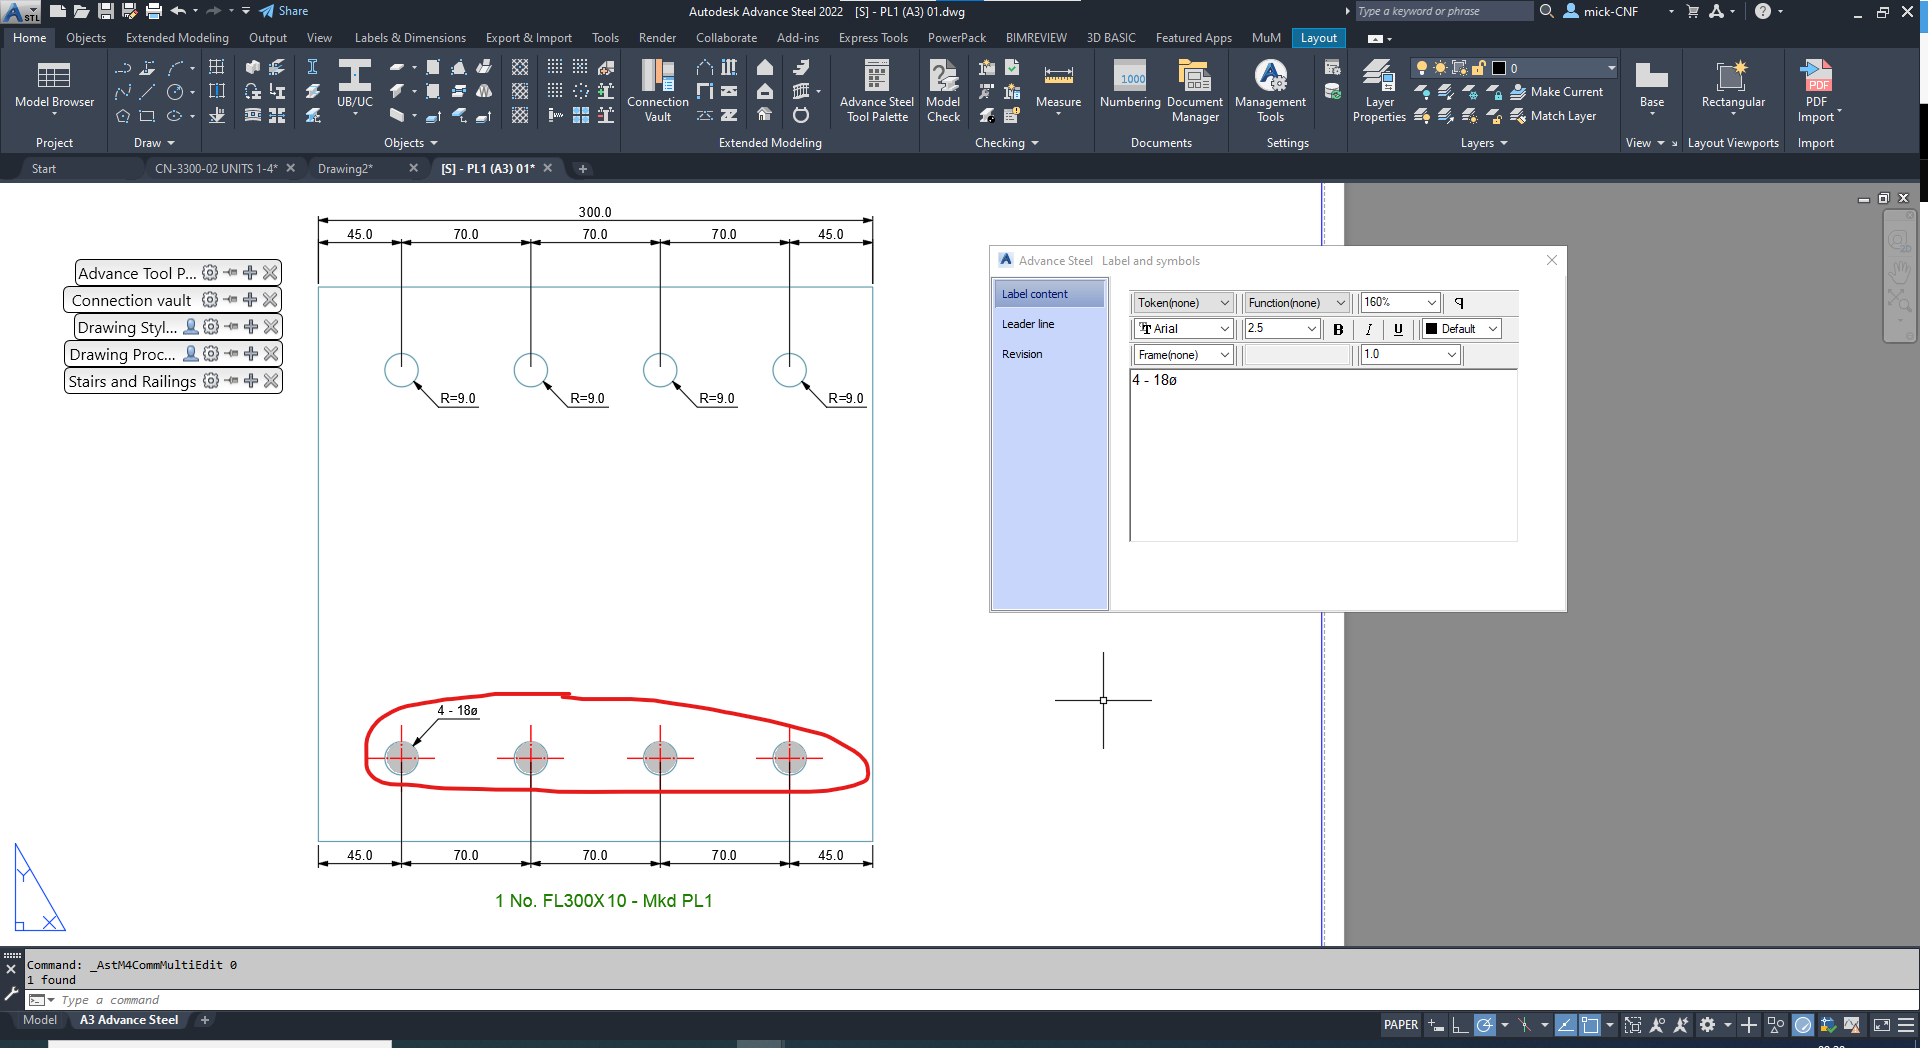This screenshot has width=1928, height=1048.
Task: Open the Autodesk App Store cart icon
Action: 1693,11
